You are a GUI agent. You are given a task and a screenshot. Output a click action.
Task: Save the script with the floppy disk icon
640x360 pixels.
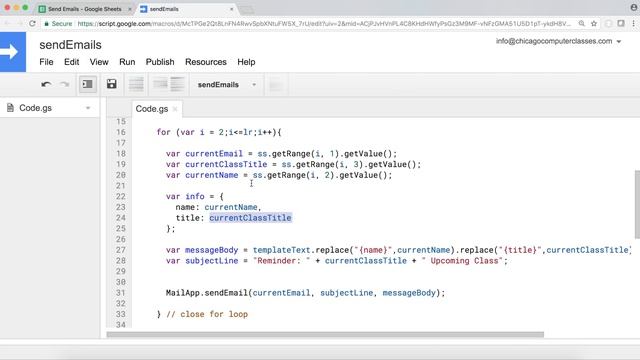click(111, 84)
